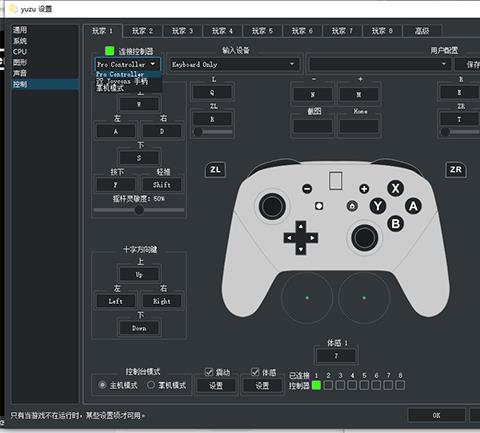This screenshot has width=480, height=433.
Task: Toggle the 震动 vibration checkbox
Action: coord(209,372)
